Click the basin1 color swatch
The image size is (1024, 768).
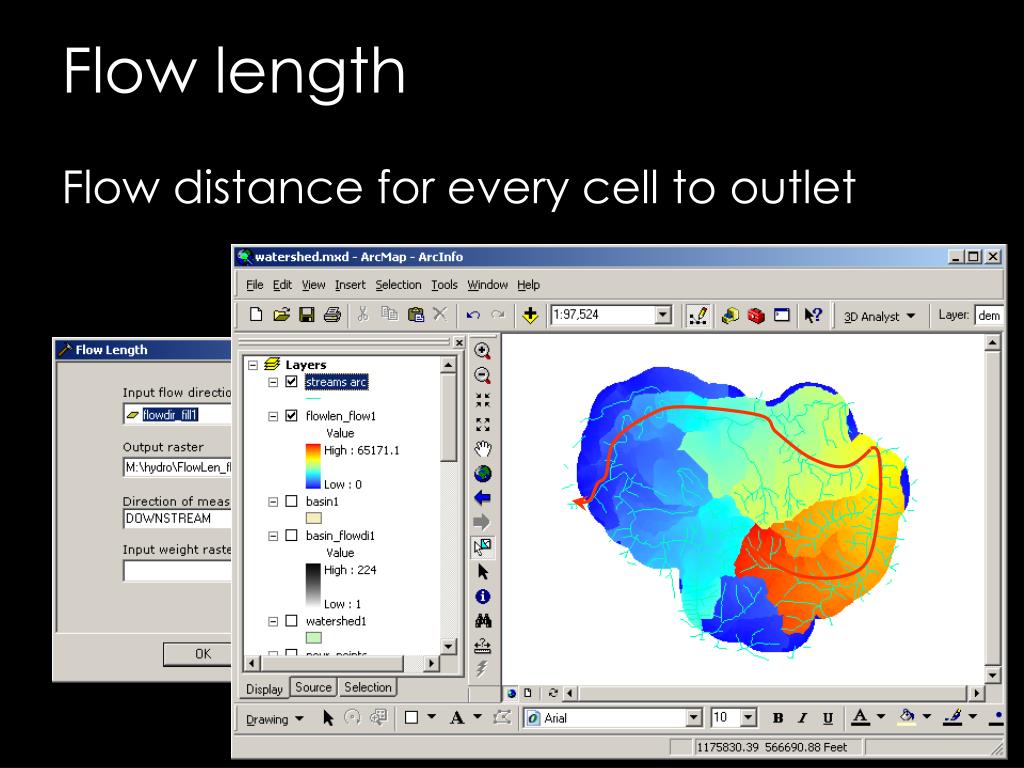(313, 518)
